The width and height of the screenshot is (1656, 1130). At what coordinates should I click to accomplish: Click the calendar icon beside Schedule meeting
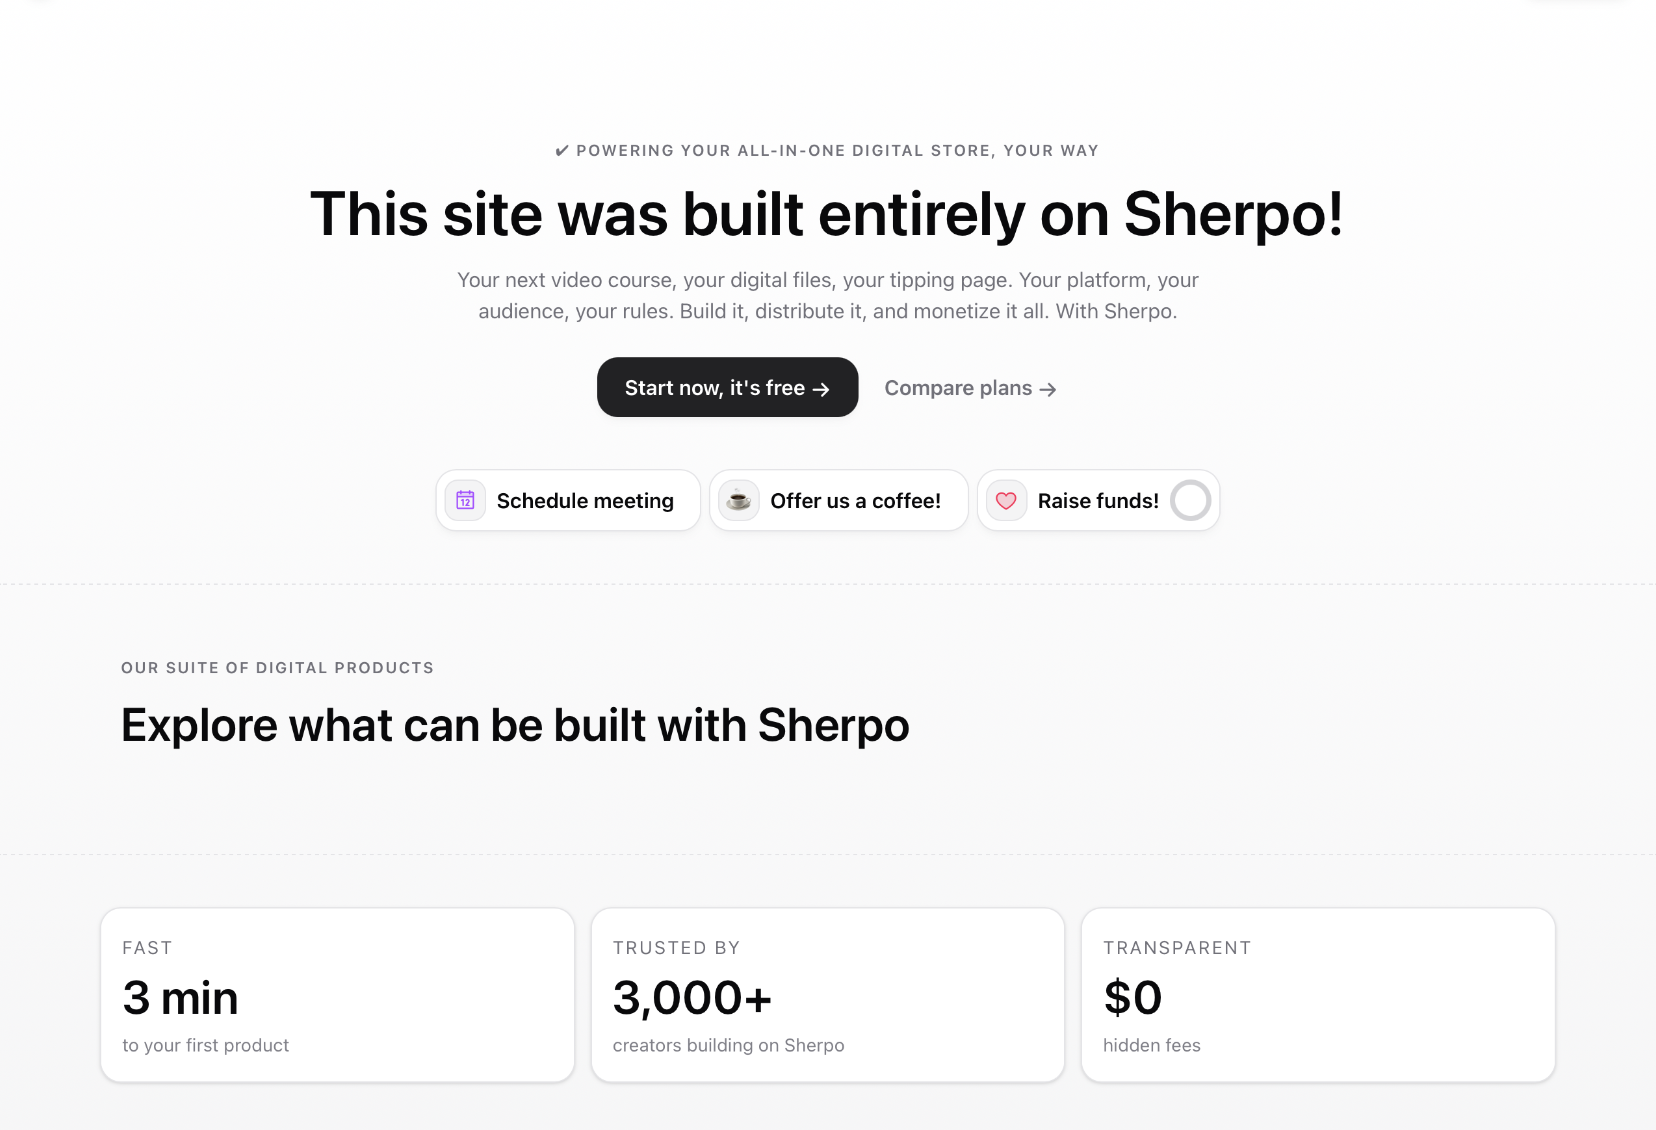[x=465, y=500]
